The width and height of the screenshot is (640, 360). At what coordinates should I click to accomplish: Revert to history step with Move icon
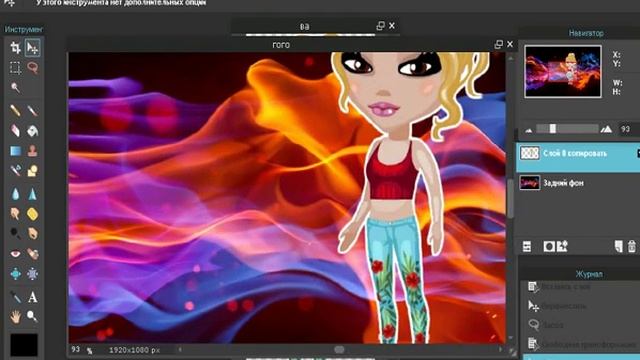tap(580, 306)
